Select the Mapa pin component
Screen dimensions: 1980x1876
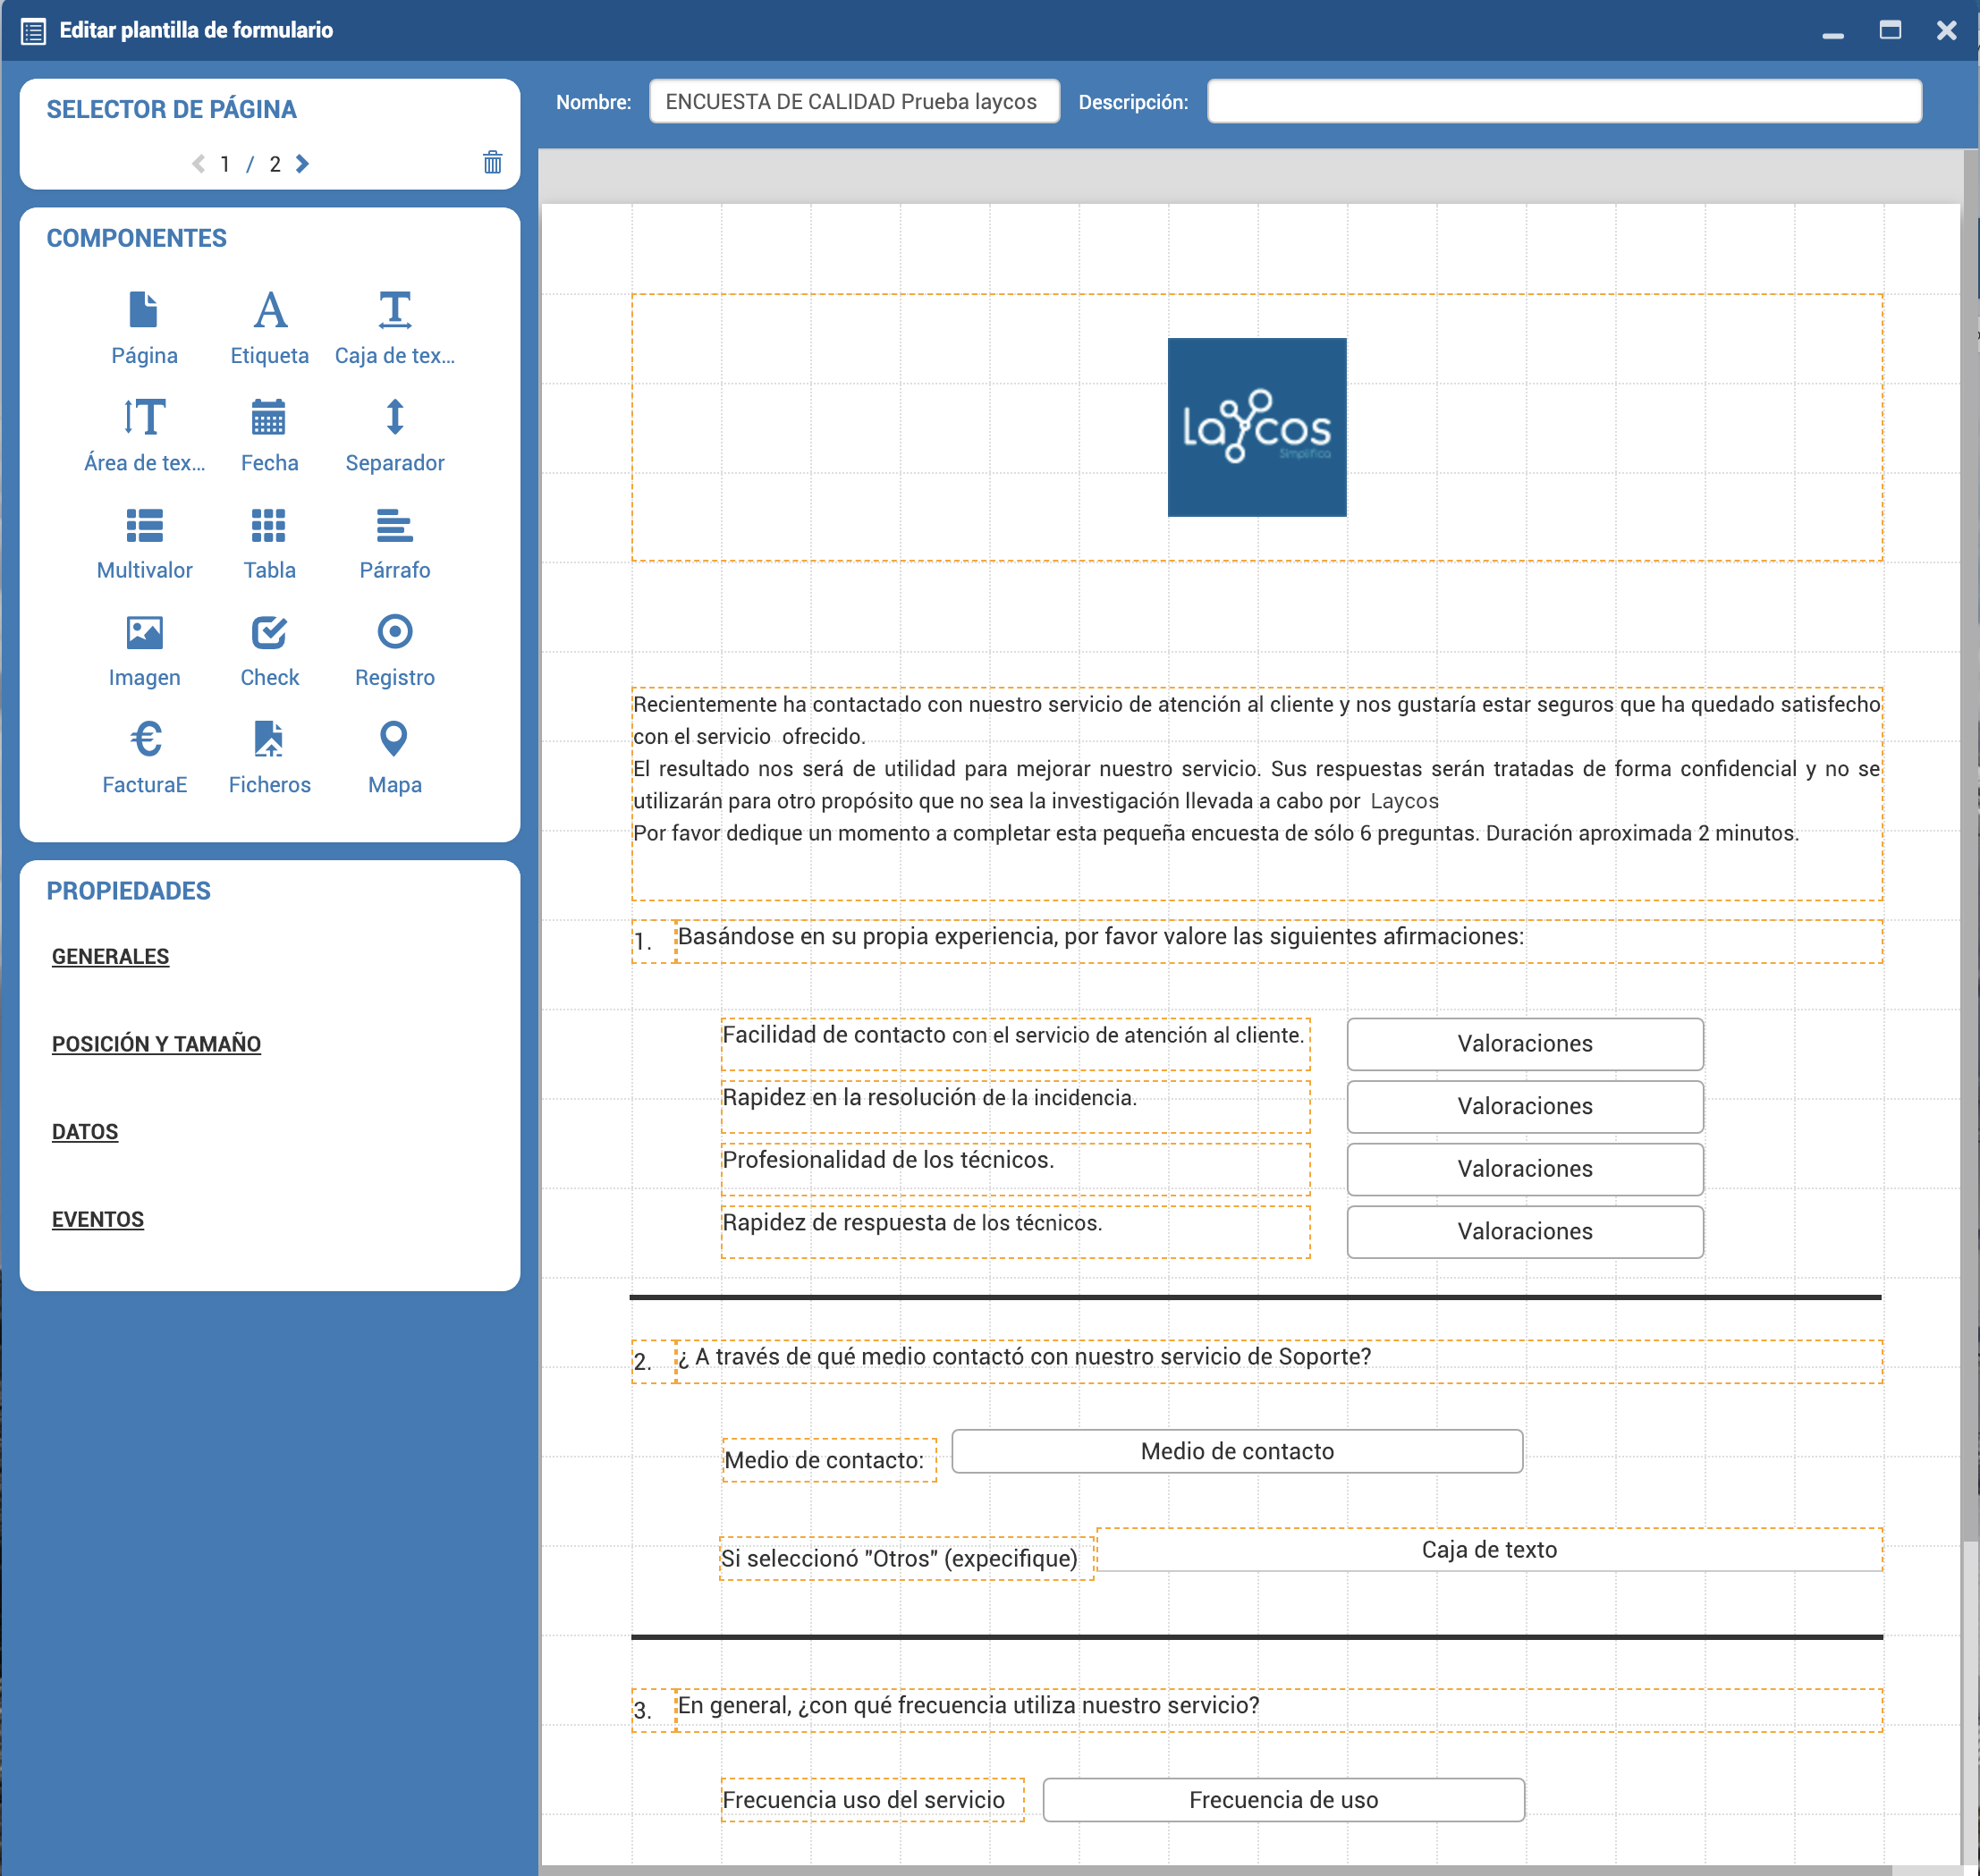(x=394, y=739)
